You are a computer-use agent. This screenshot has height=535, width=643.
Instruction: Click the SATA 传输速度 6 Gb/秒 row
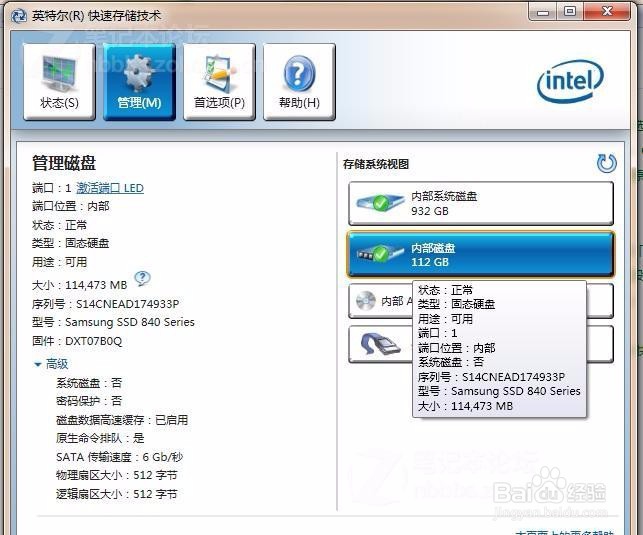[x=119, y=457]
